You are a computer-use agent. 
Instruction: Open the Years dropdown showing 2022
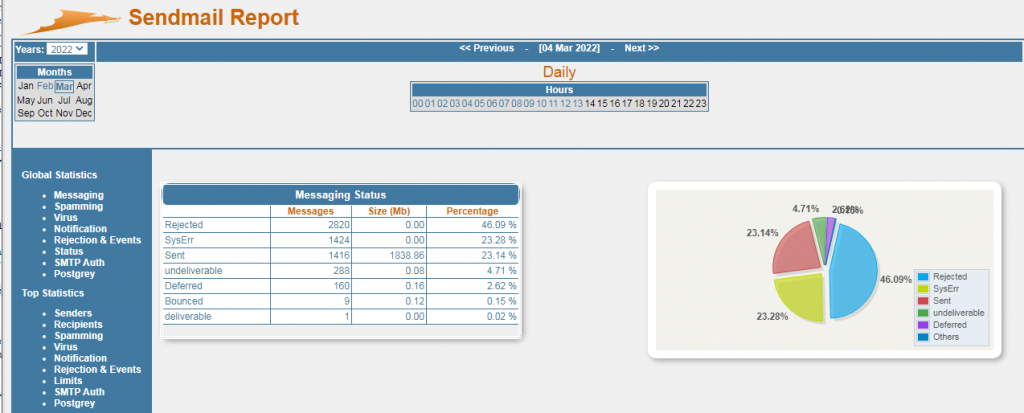tap(67, 48)
